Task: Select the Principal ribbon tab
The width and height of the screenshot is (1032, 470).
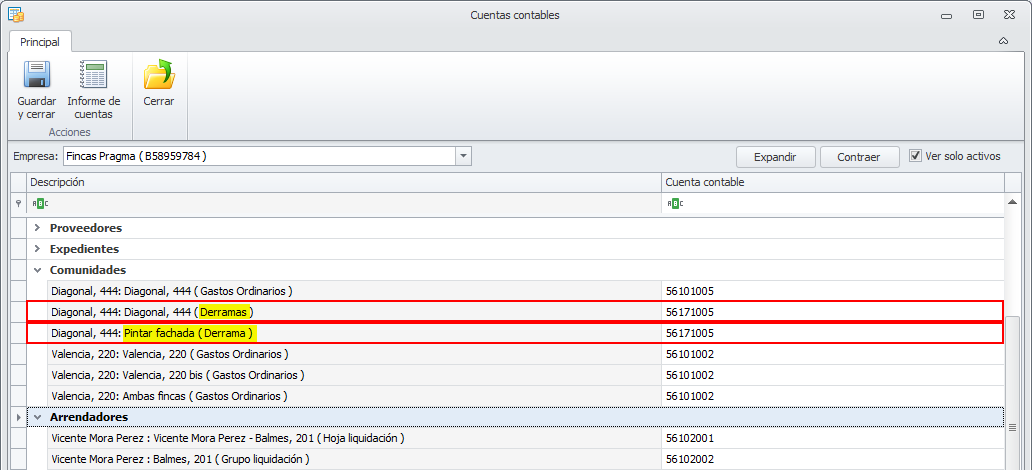Action: tap(39, 41)
